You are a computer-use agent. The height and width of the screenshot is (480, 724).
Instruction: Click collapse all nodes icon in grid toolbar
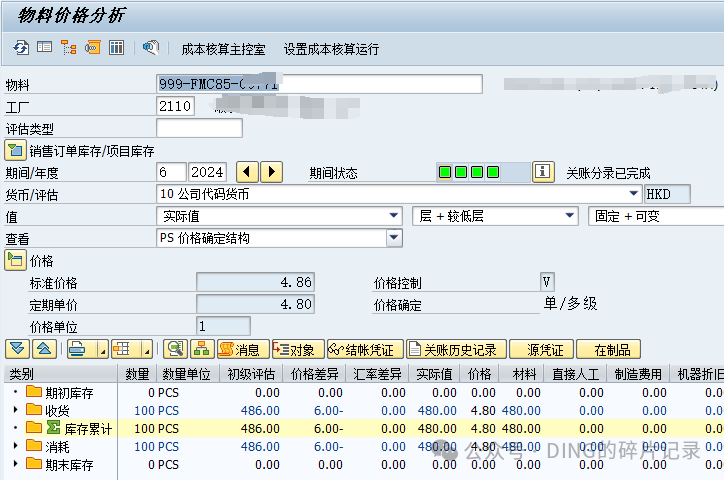point(44,349)
